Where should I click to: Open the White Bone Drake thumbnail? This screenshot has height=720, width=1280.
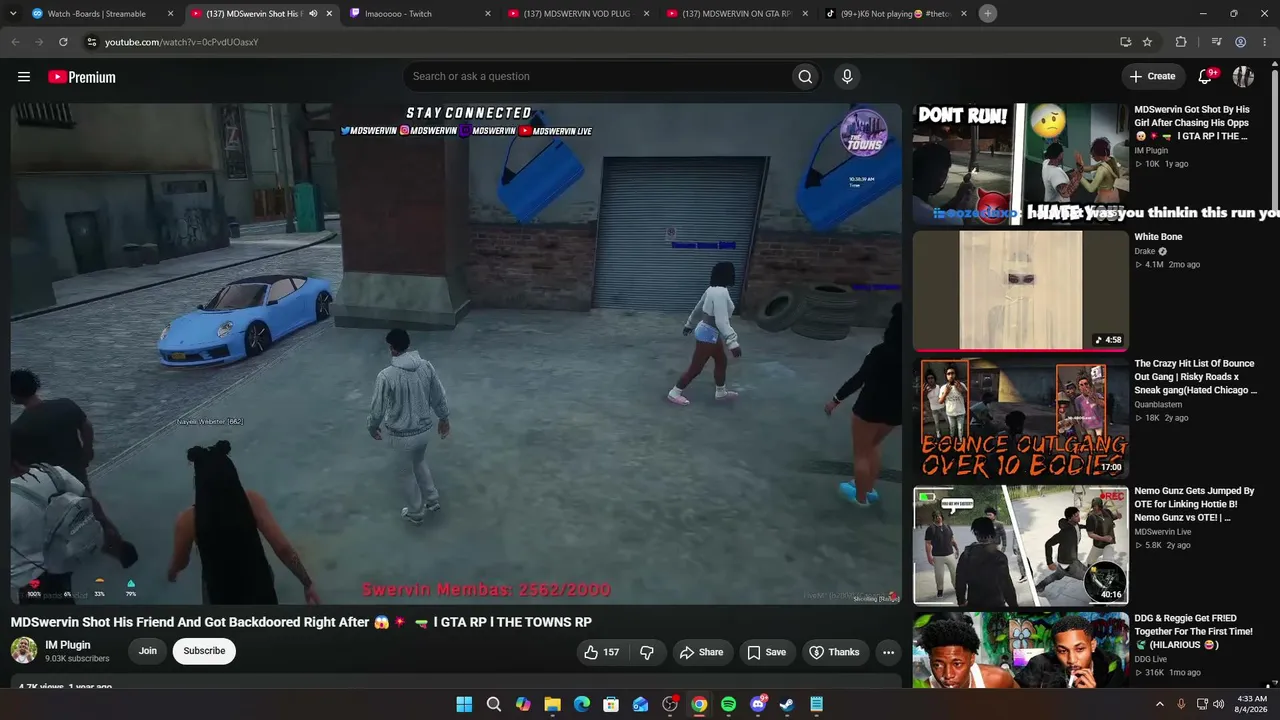click(1020, 291)
